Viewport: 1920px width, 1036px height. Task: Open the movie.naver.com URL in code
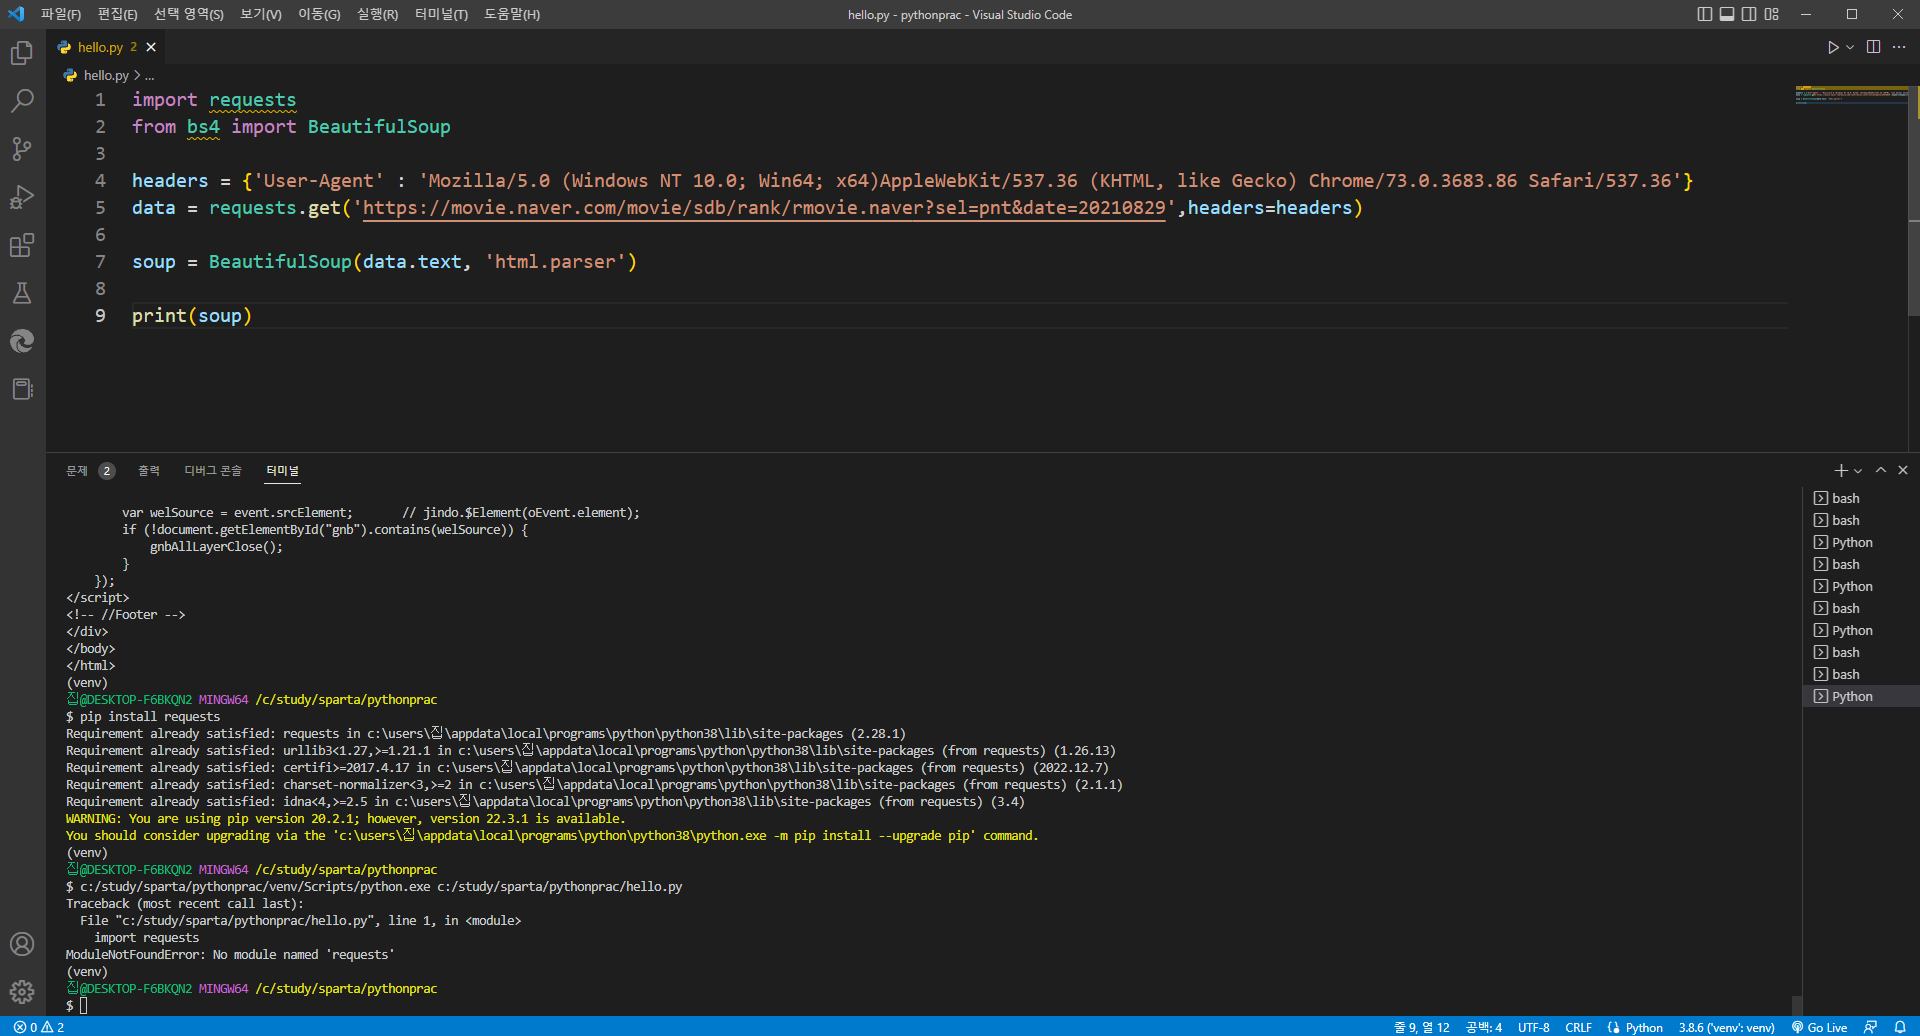(764, 208)
